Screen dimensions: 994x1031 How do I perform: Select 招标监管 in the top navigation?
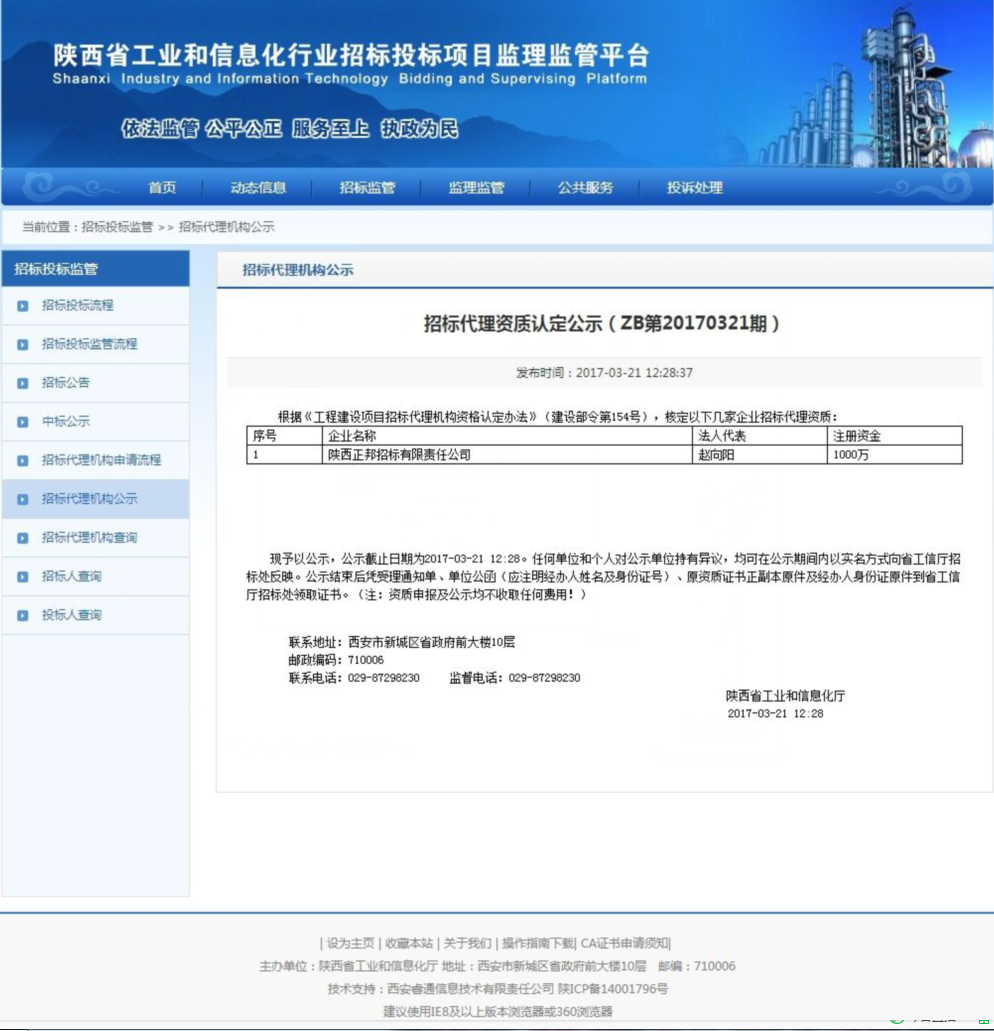(x=367, y=188)
